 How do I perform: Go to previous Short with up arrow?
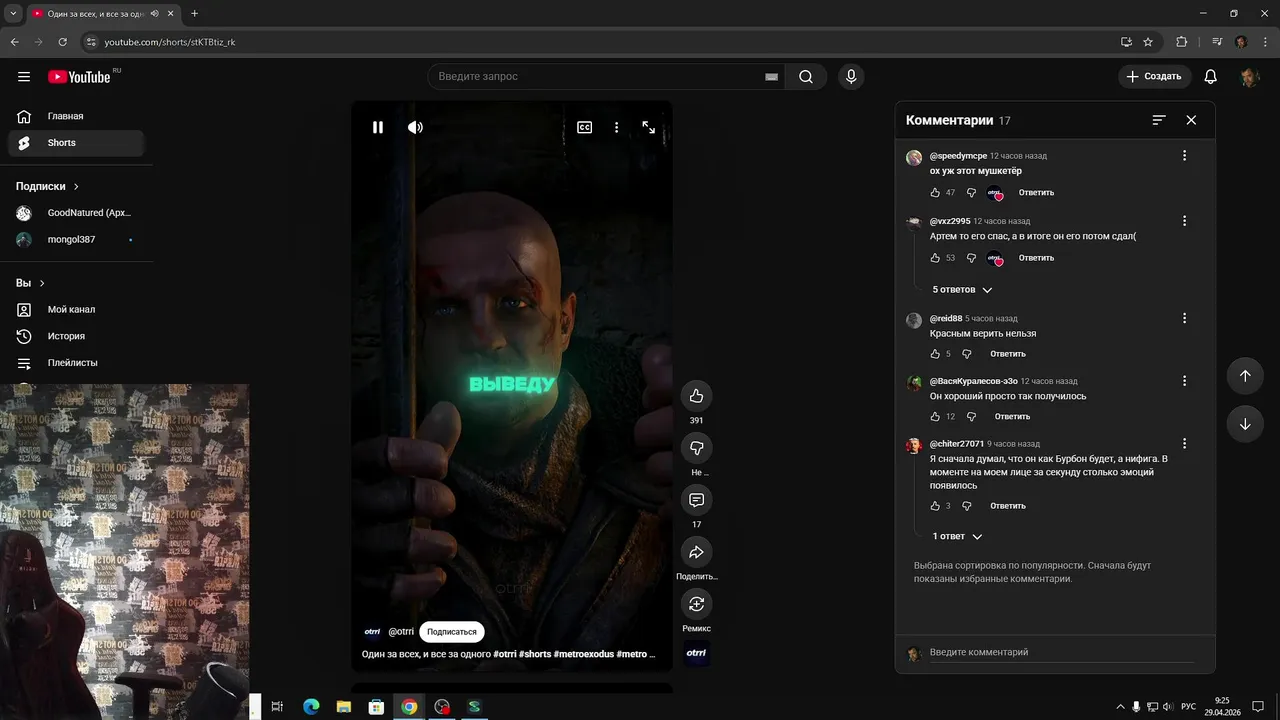(x=1245, y=376)
